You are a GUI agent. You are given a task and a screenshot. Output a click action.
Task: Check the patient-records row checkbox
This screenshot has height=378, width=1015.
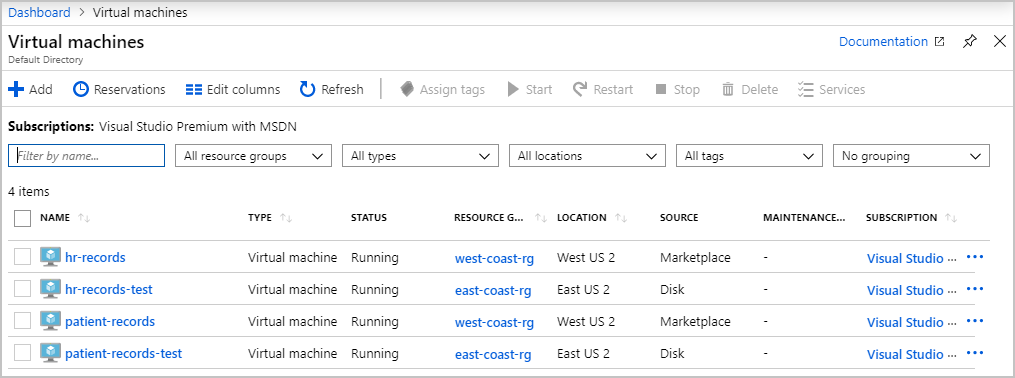(x=23, y=321)
